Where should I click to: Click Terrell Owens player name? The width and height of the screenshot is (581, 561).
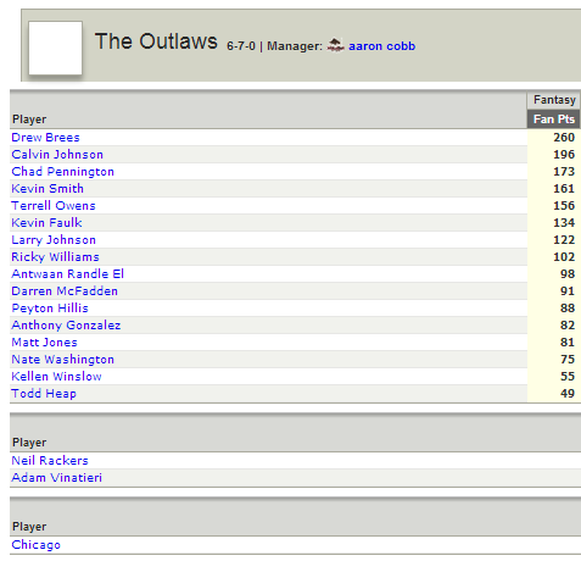pyautogui.click(x=53, y=206)
